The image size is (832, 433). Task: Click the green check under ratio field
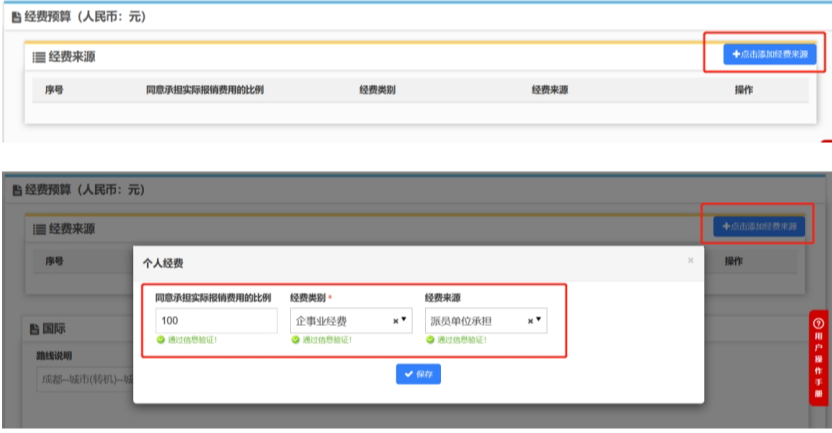[x=160, y=340]
